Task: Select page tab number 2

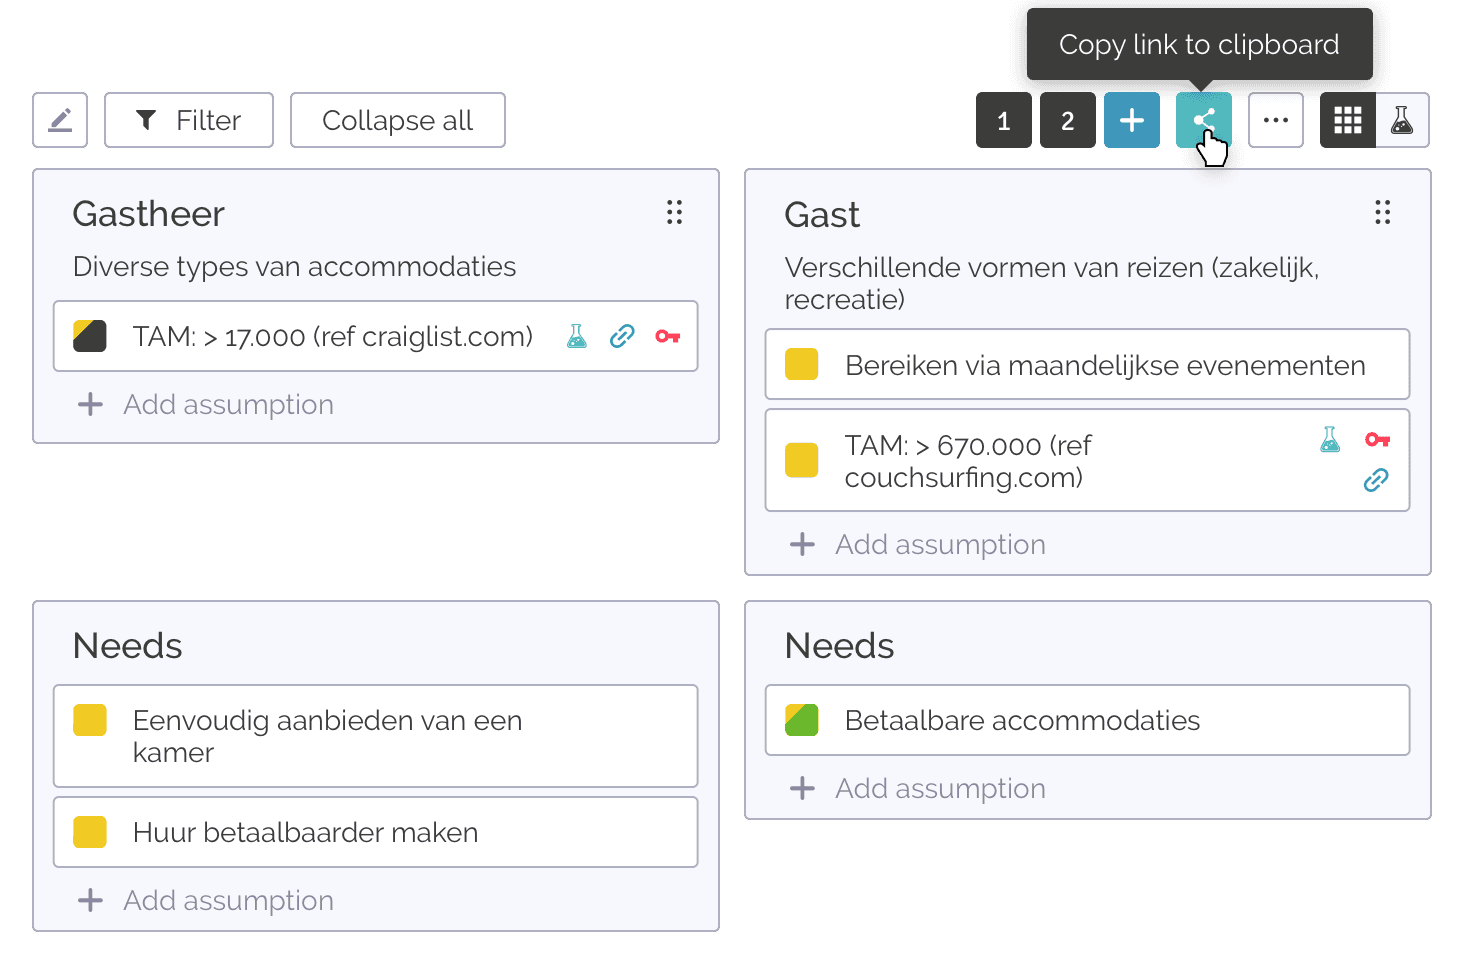Action: point(1067,120)
